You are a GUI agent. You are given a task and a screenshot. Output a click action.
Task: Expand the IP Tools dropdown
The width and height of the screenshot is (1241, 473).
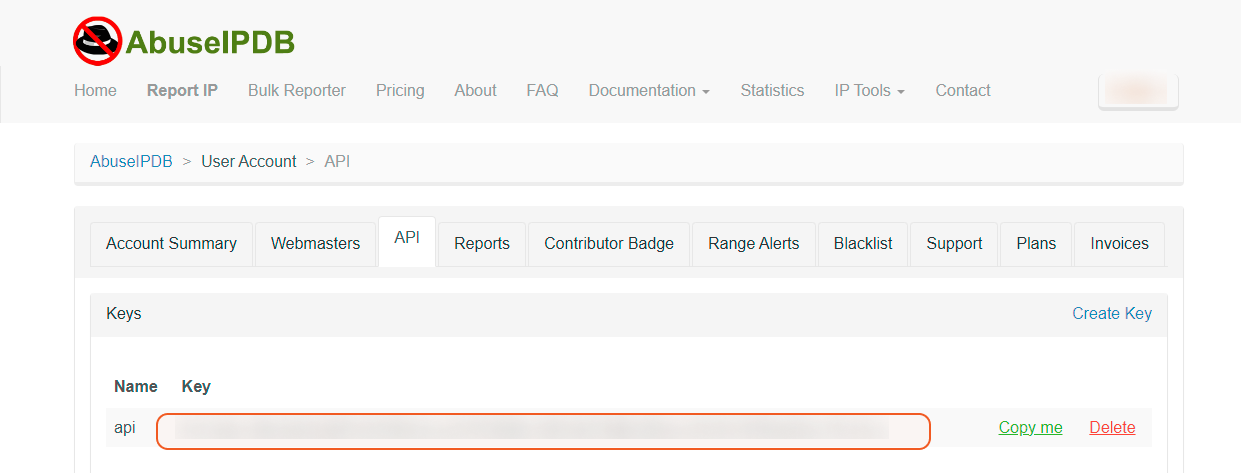pyautogui.click(x=869, y=90)
